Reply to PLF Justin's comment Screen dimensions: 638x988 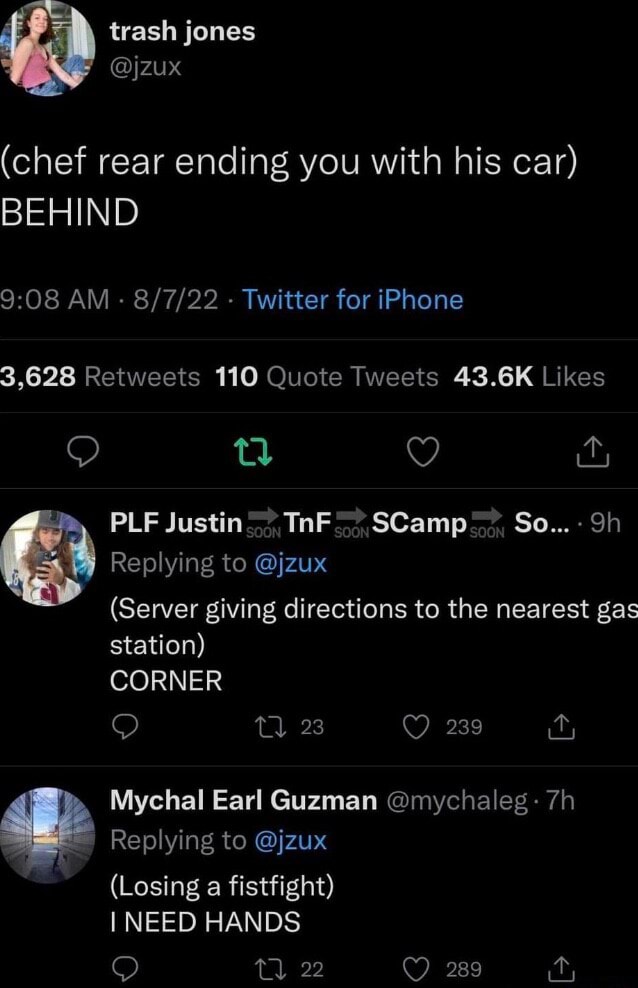pyautogui.click(x=125, y=727)
